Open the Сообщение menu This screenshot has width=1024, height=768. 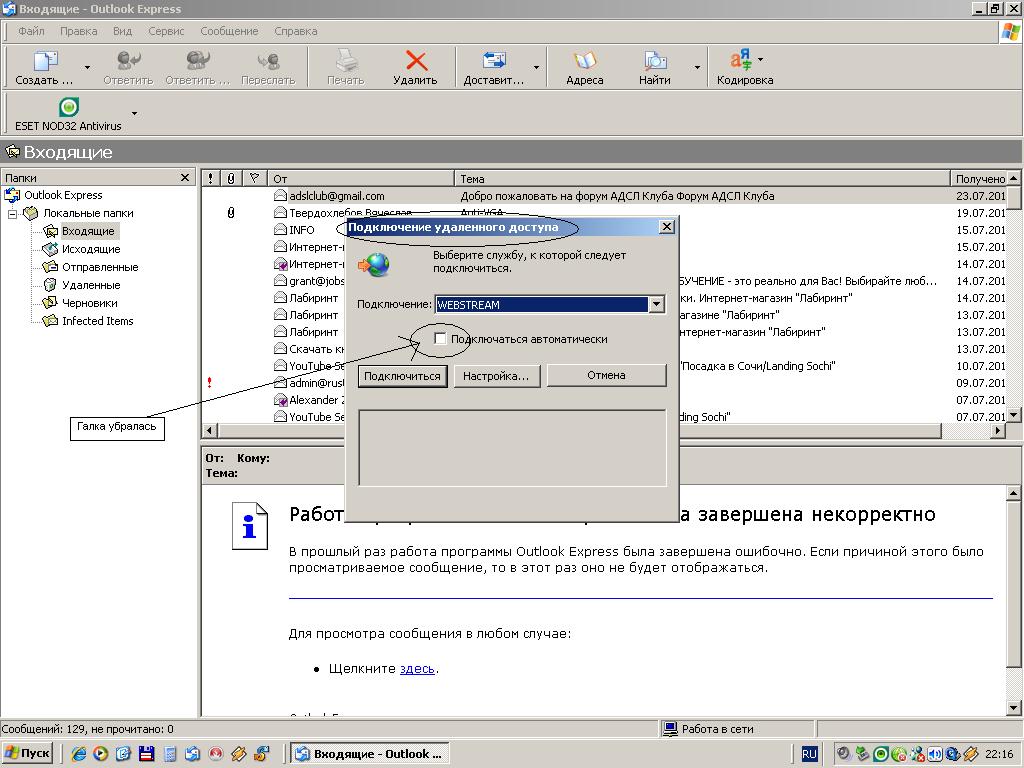point(229,31)
